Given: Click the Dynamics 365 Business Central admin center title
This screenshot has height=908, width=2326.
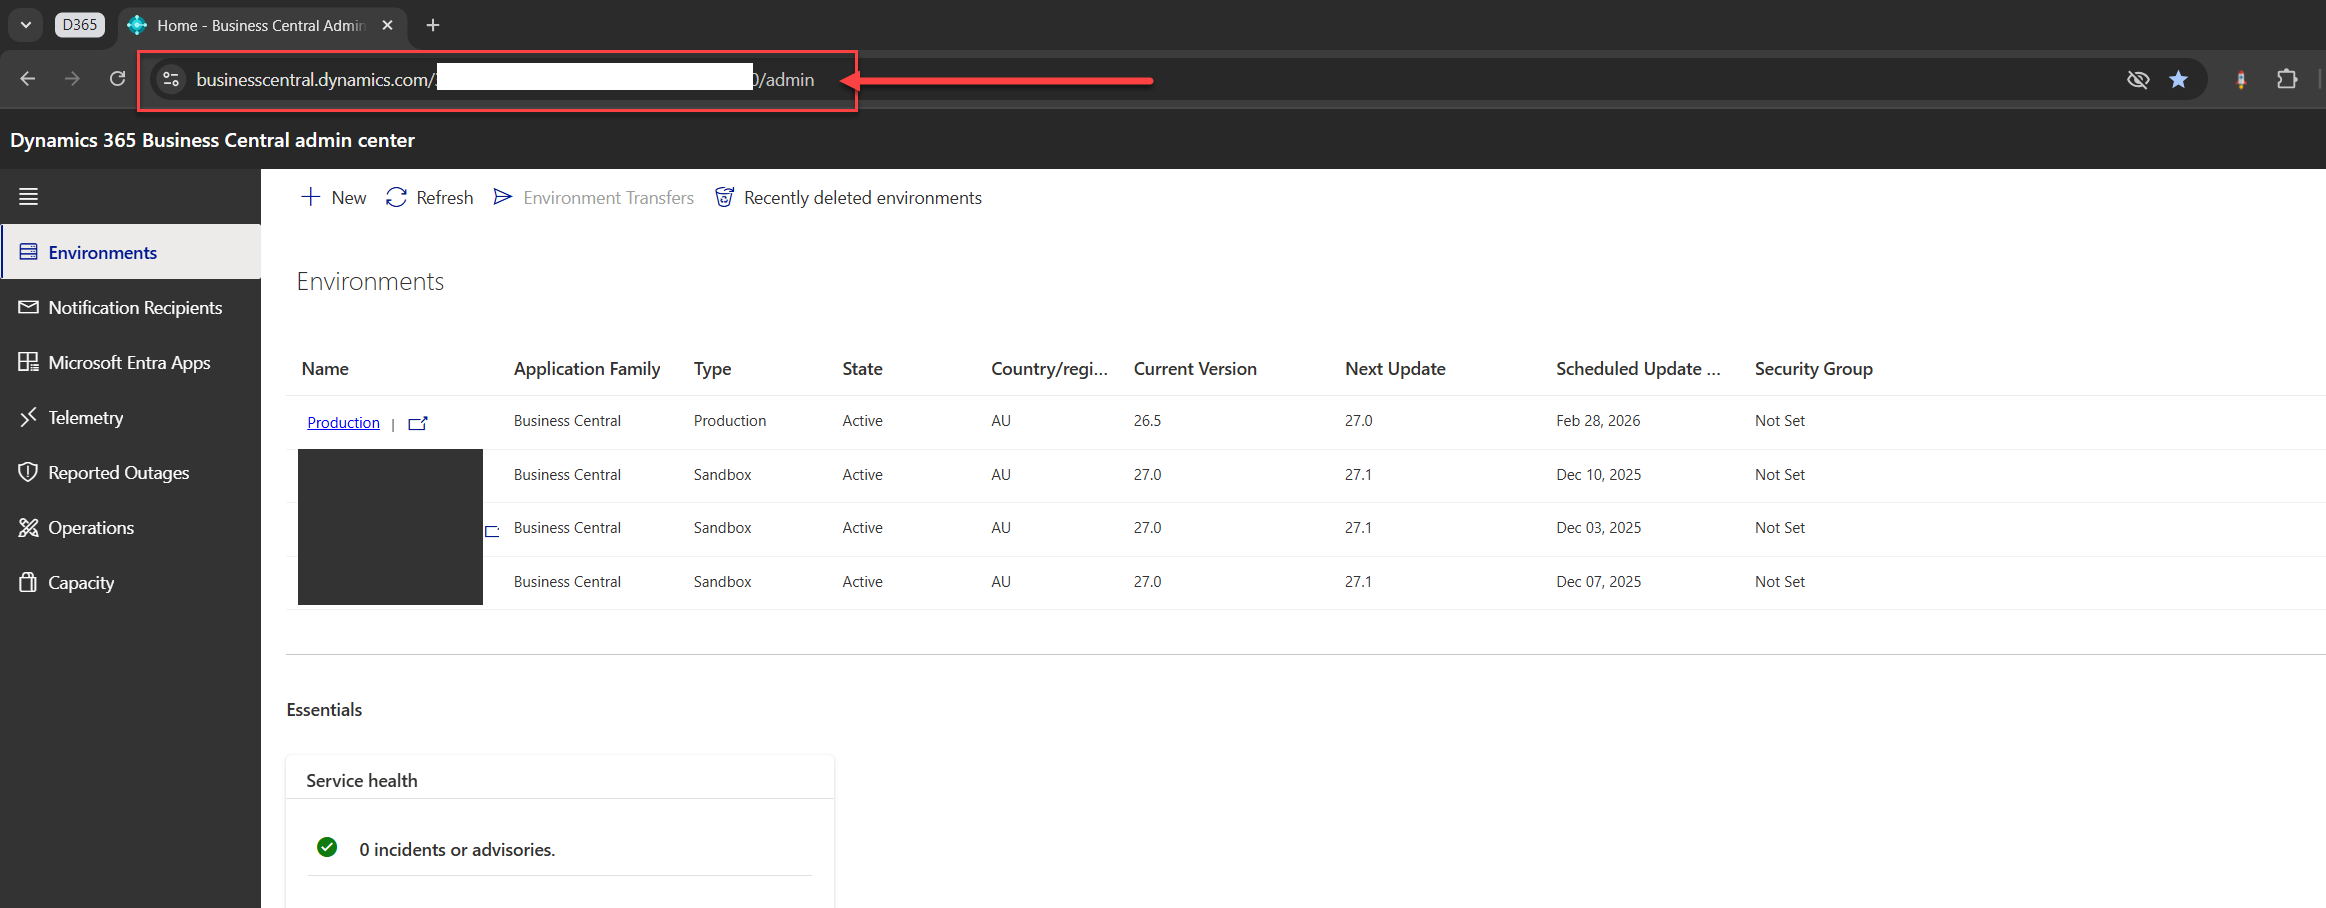Looking at the screenshot, I should [212, 140].
